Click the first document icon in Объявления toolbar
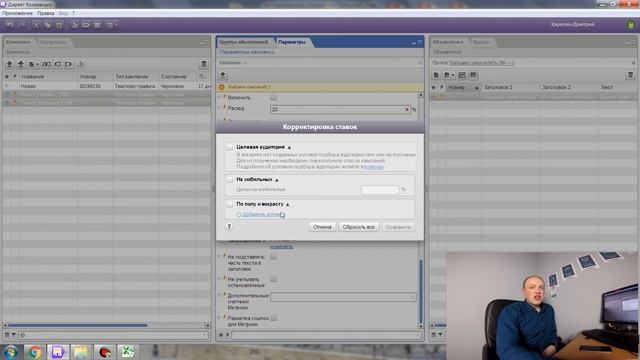This screenshot has height=360, width=640. click(x=436, y=76)
